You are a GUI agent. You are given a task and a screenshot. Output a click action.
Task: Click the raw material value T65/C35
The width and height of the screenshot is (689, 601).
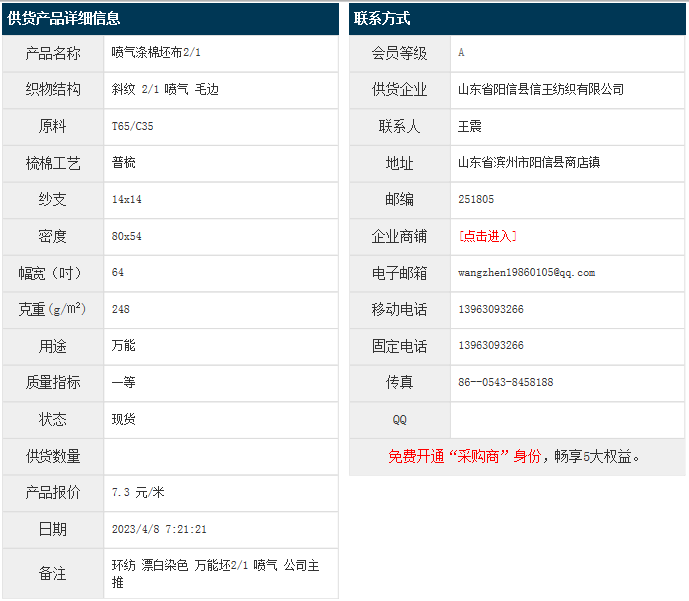tap(133, 127)
